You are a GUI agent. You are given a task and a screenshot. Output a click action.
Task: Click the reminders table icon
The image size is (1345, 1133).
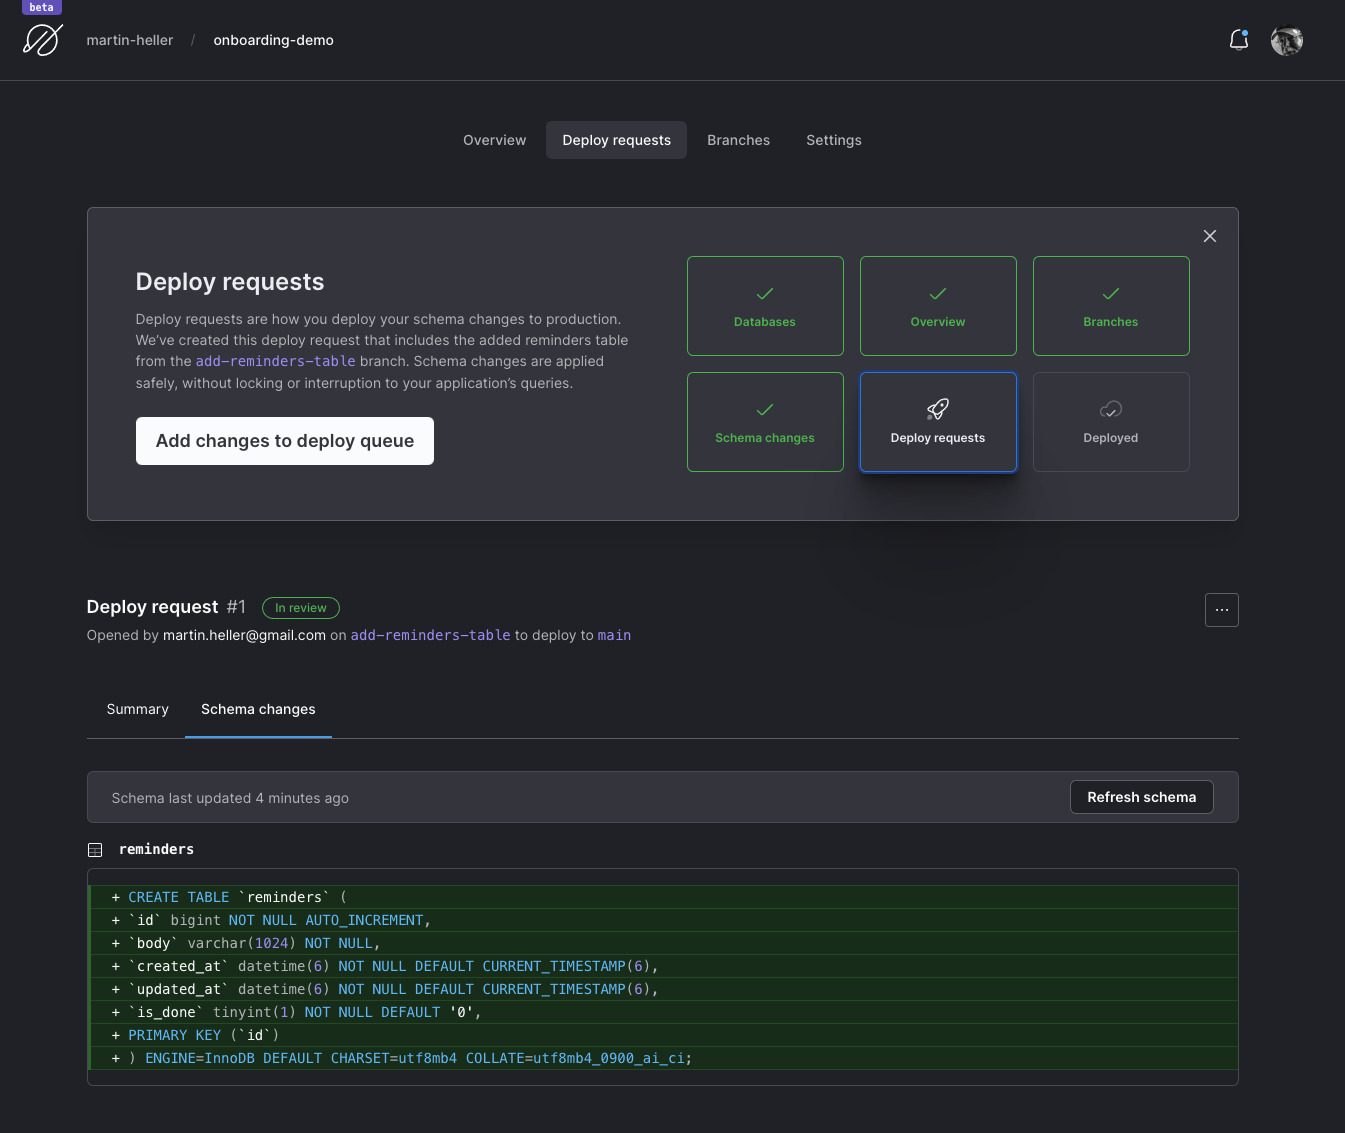pyautogui.click(x=95, y=850)
